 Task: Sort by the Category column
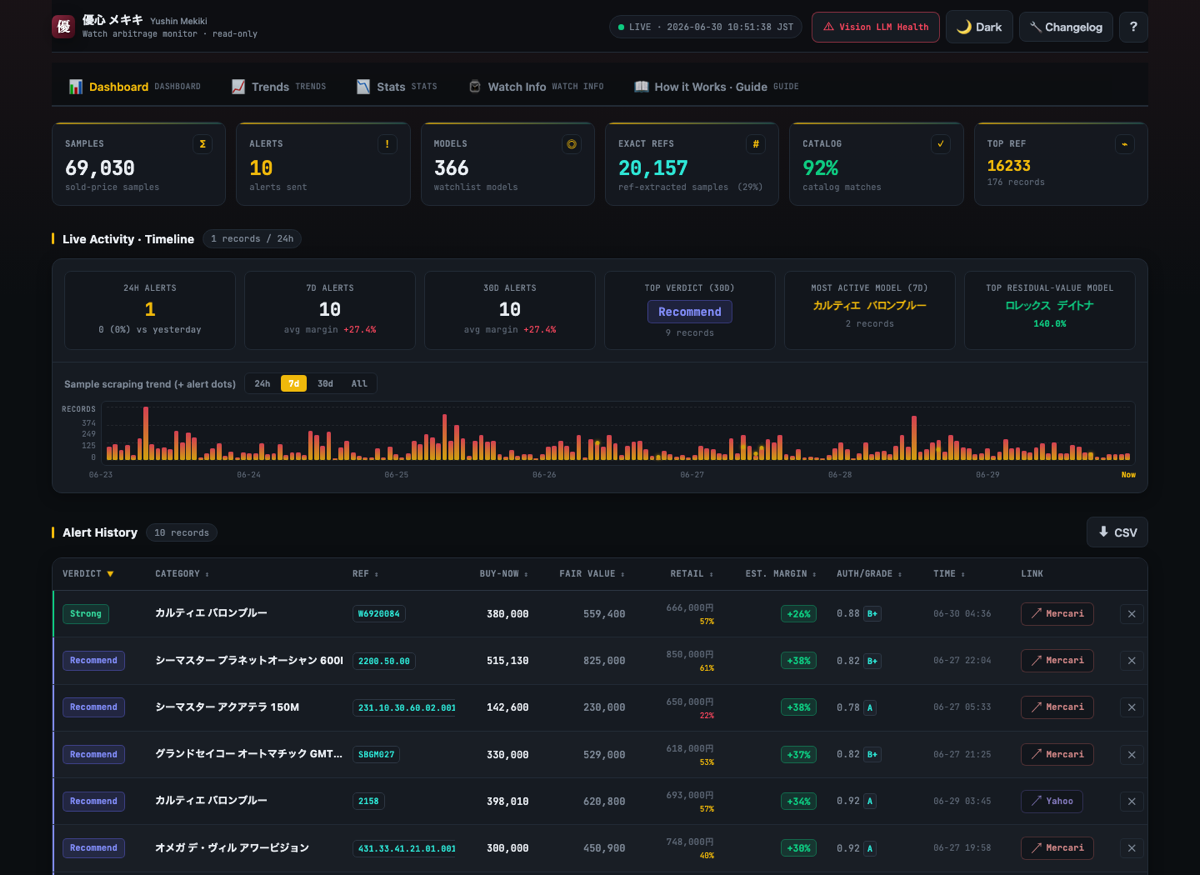point(182,574)
